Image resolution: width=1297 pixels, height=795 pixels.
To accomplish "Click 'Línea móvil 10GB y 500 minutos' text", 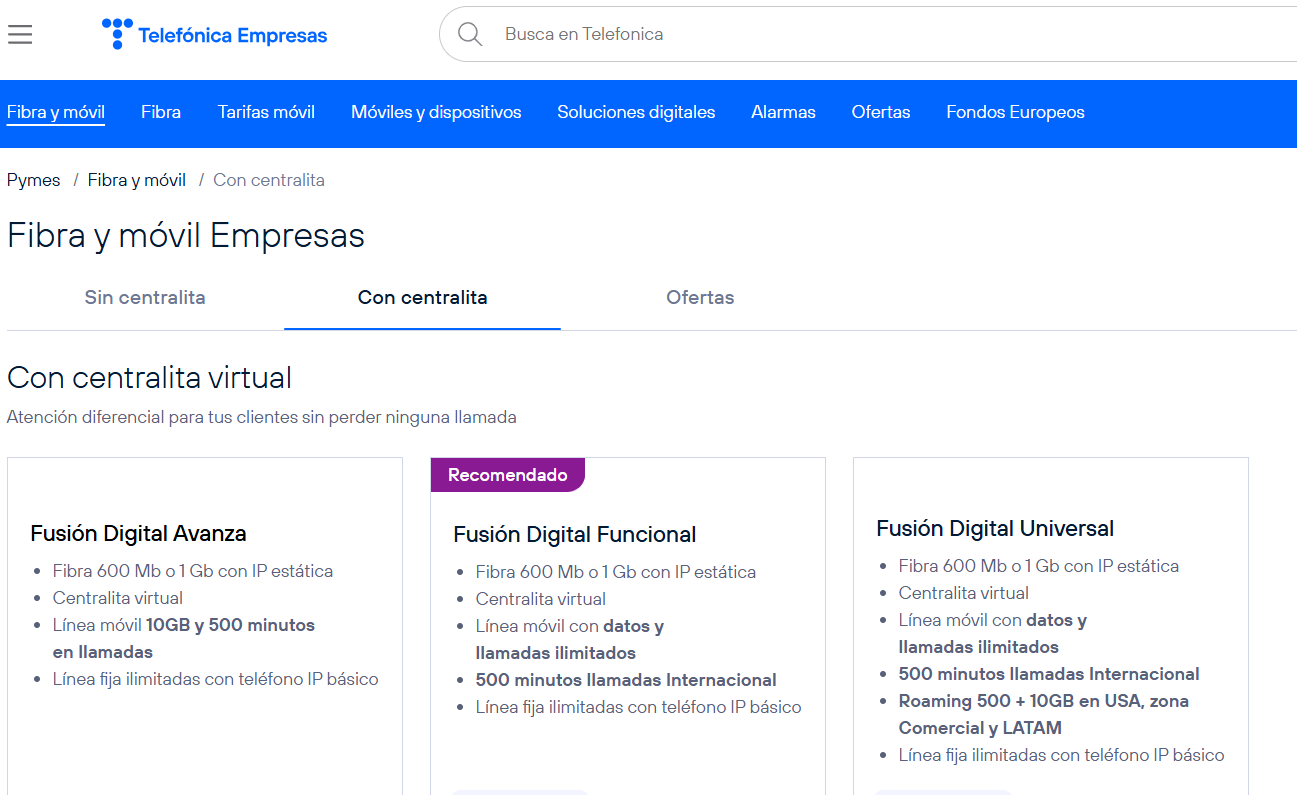I will [x=184, y=638].
